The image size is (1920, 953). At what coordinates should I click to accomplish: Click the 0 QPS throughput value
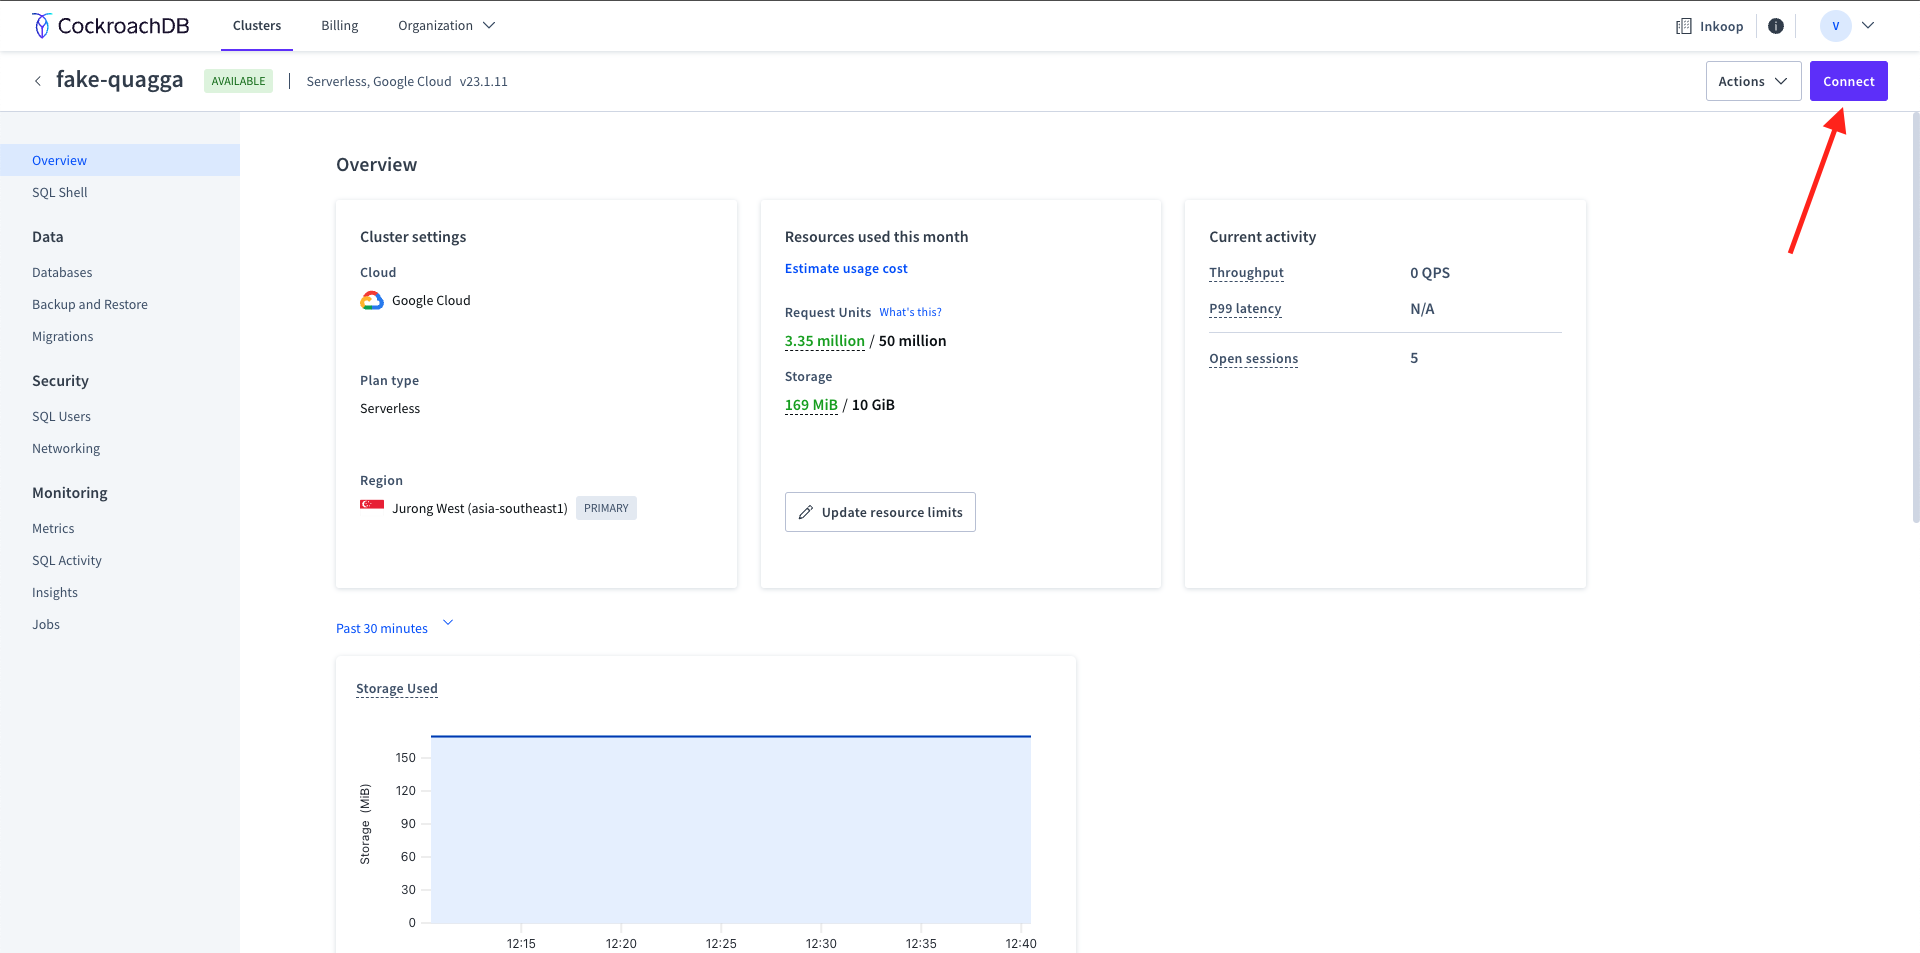(1430, 272)
